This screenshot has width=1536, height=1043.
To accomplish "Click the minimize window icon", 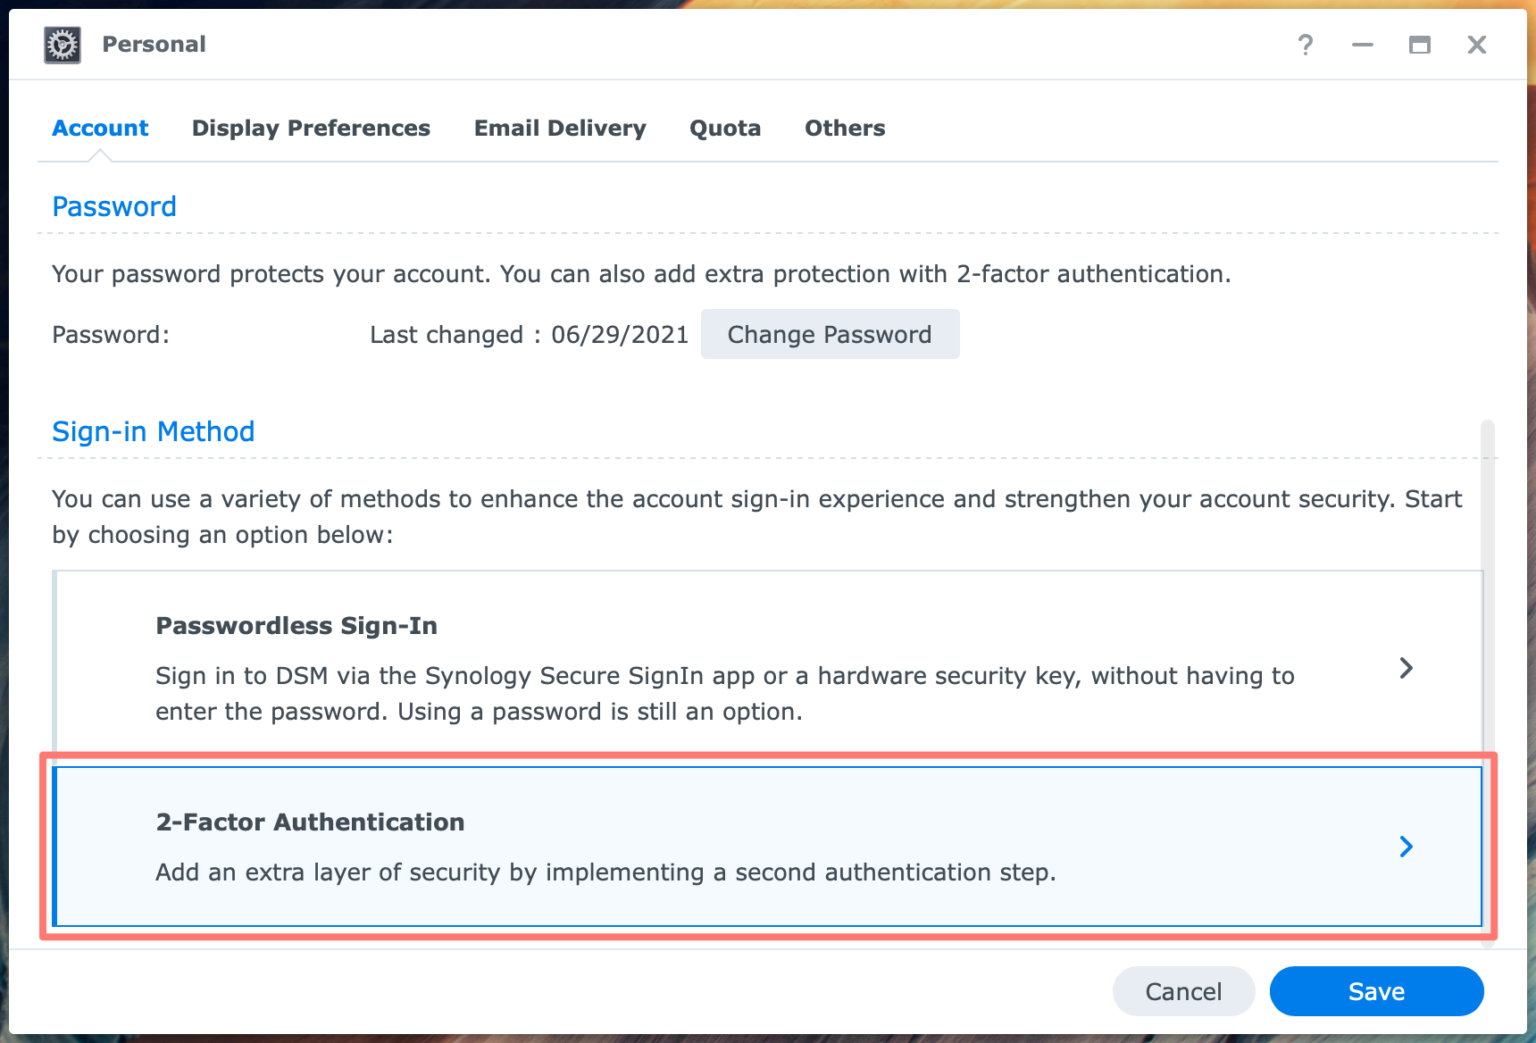I will (1362, 44).
